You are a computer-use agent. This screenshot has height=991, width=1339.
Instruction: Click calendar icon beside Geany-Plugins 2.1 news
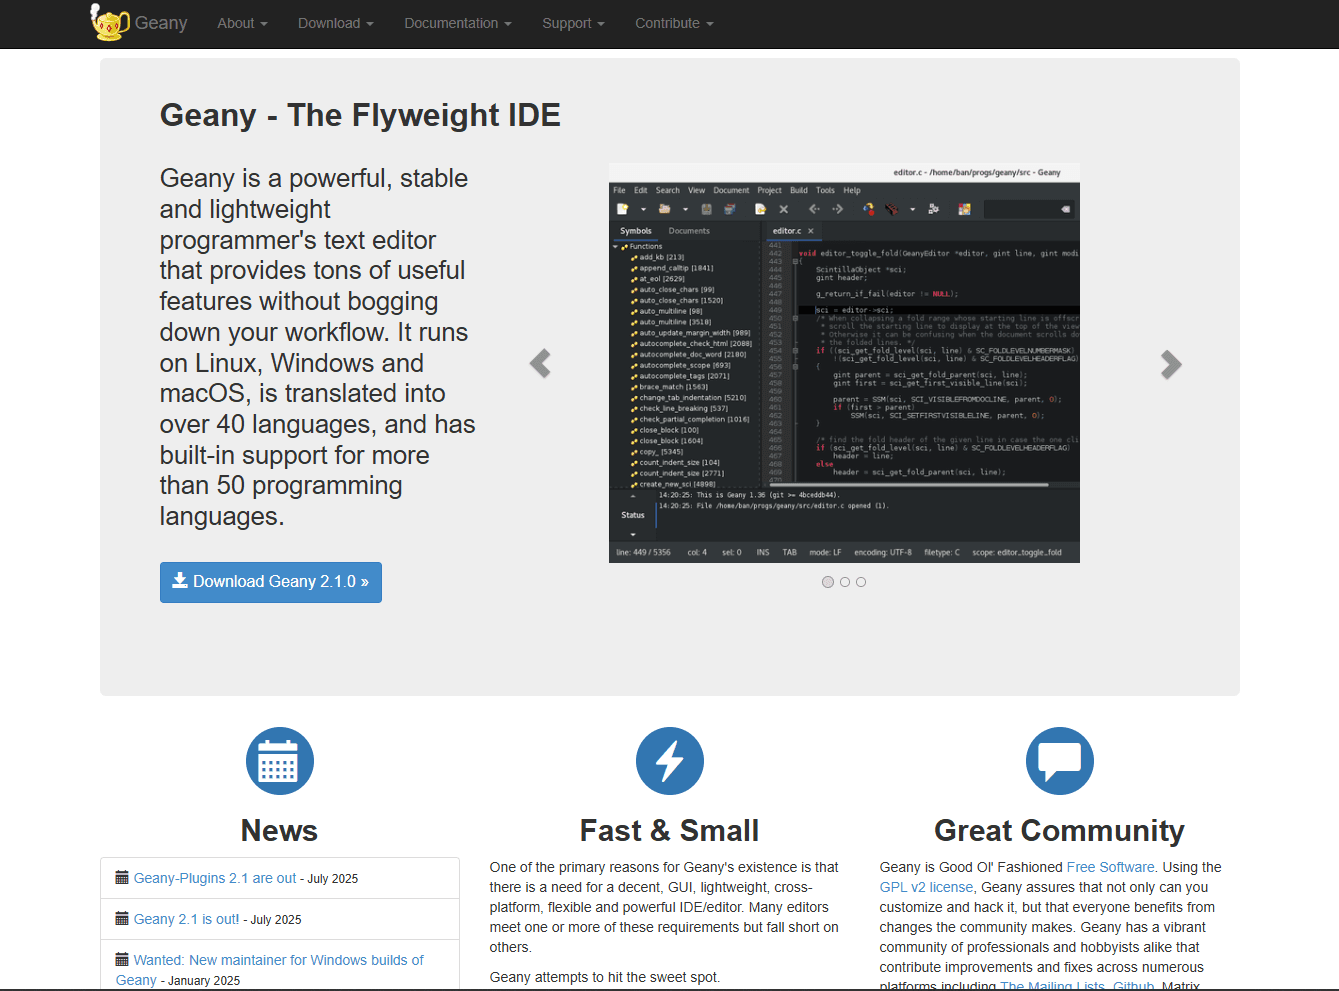click(122, 877)
